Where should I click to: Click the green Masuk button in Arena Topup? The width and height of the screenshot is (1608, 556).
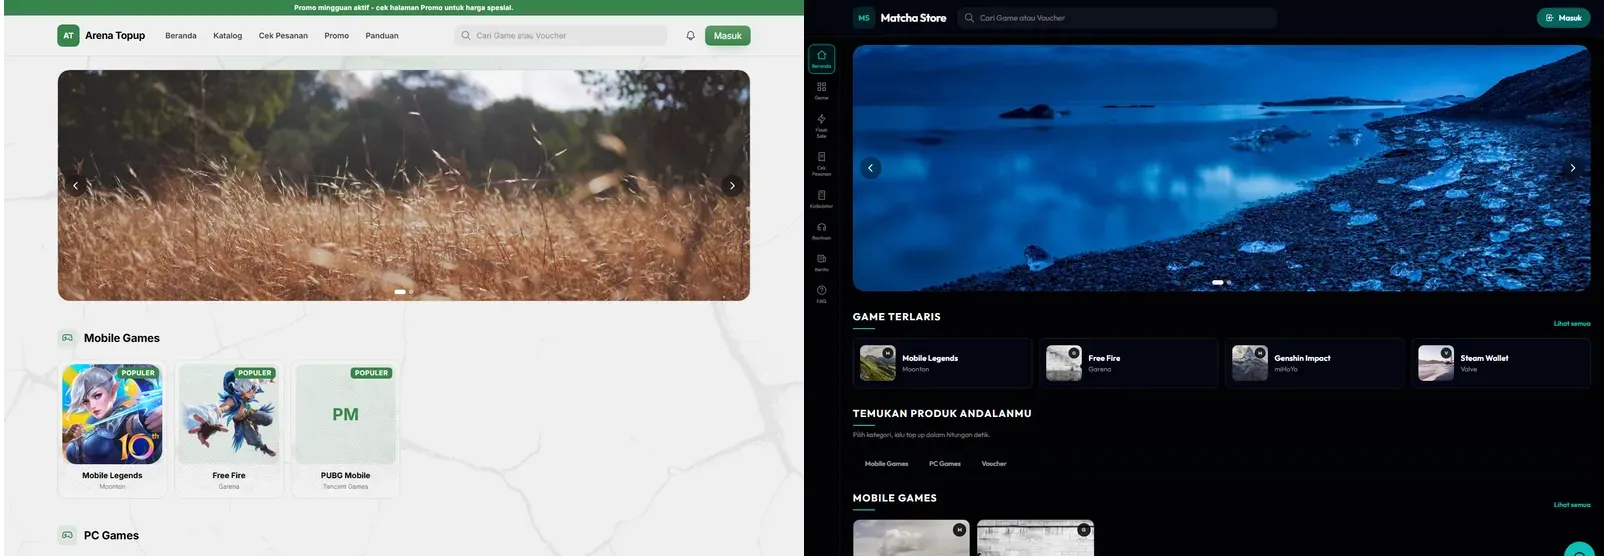[x=727, y=35]
